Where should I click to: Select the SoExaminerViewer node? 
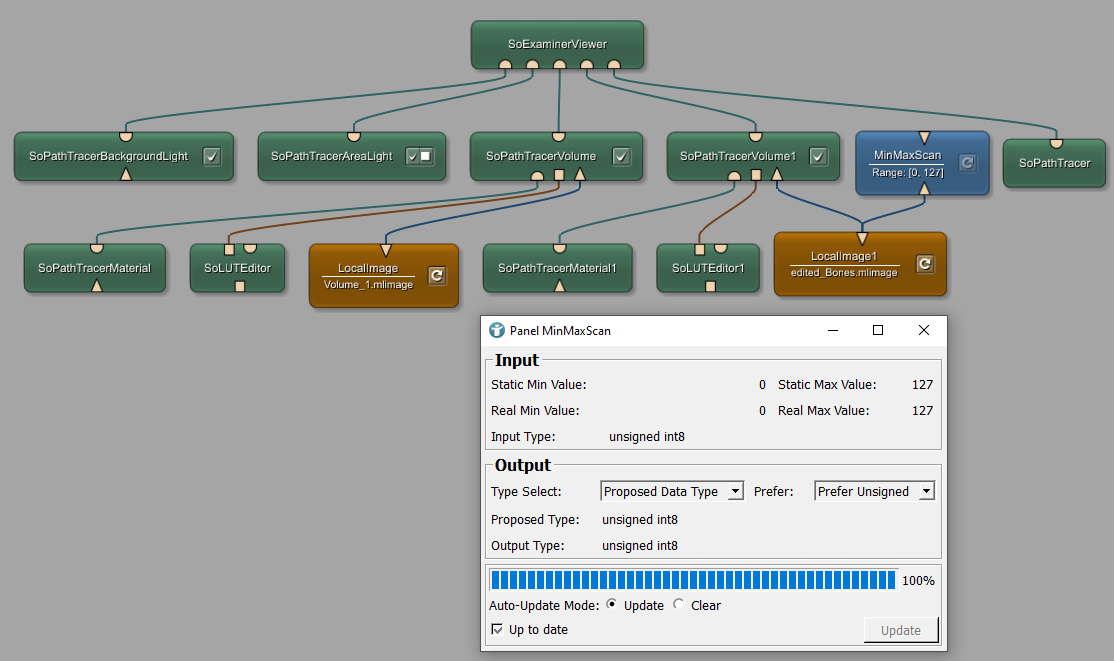pyautogui.click(x=557, y=44)
